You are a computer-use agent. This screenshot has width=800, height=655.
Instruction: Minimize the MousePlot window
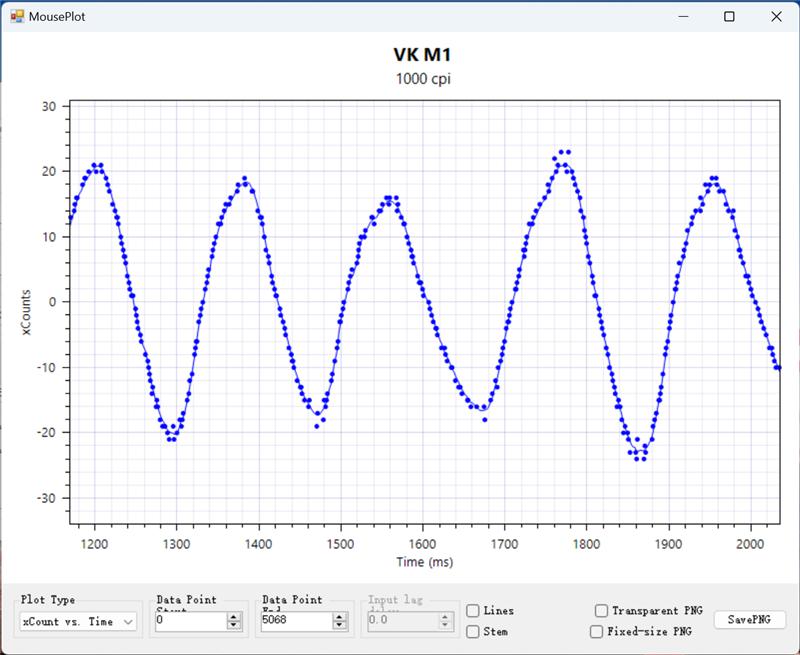[684, 16]
